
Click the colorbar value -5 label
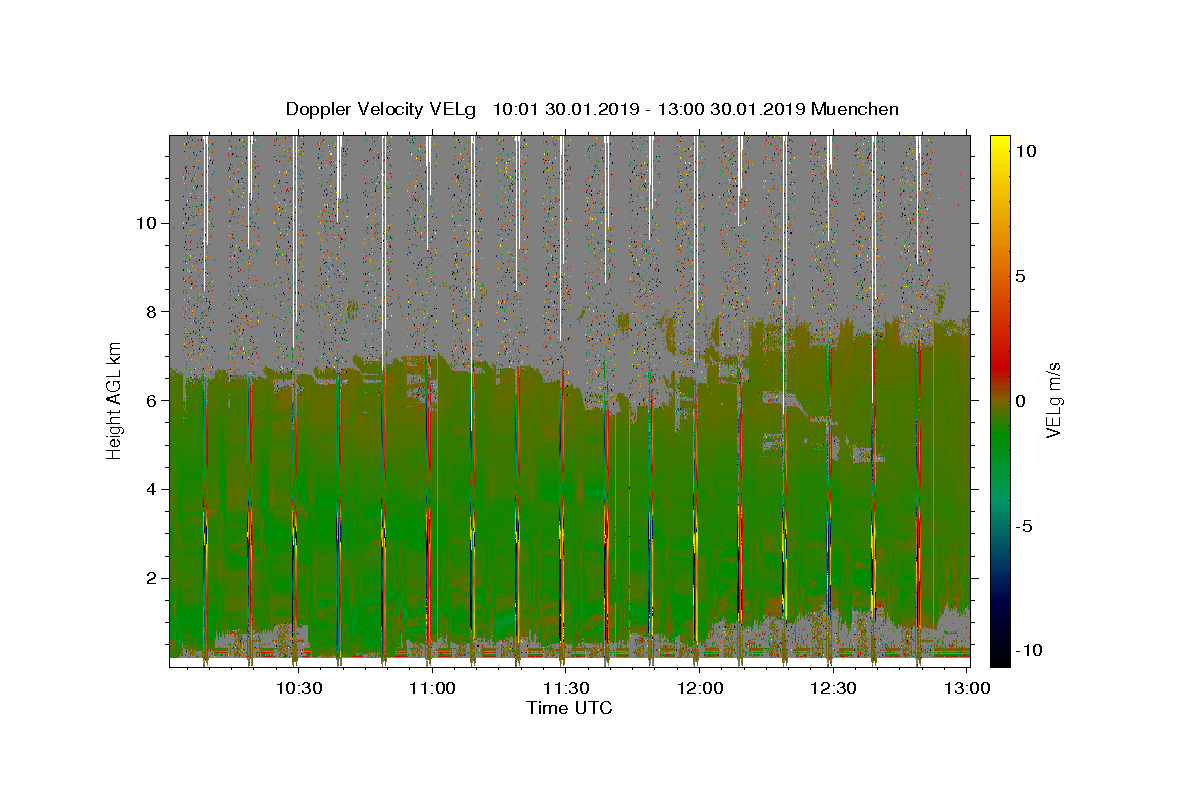click(x=1026, y=525)
